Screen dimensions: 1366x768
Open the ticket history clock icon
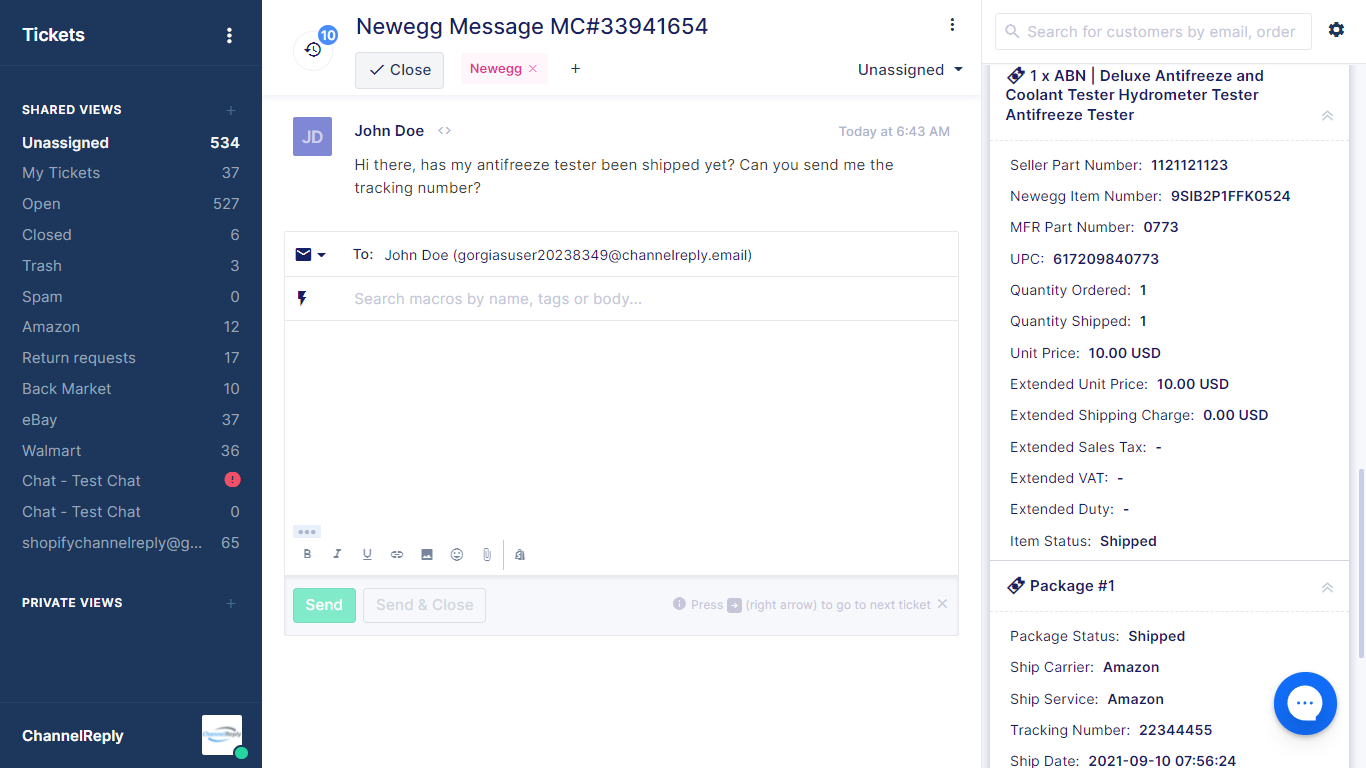tap(313, 49)
